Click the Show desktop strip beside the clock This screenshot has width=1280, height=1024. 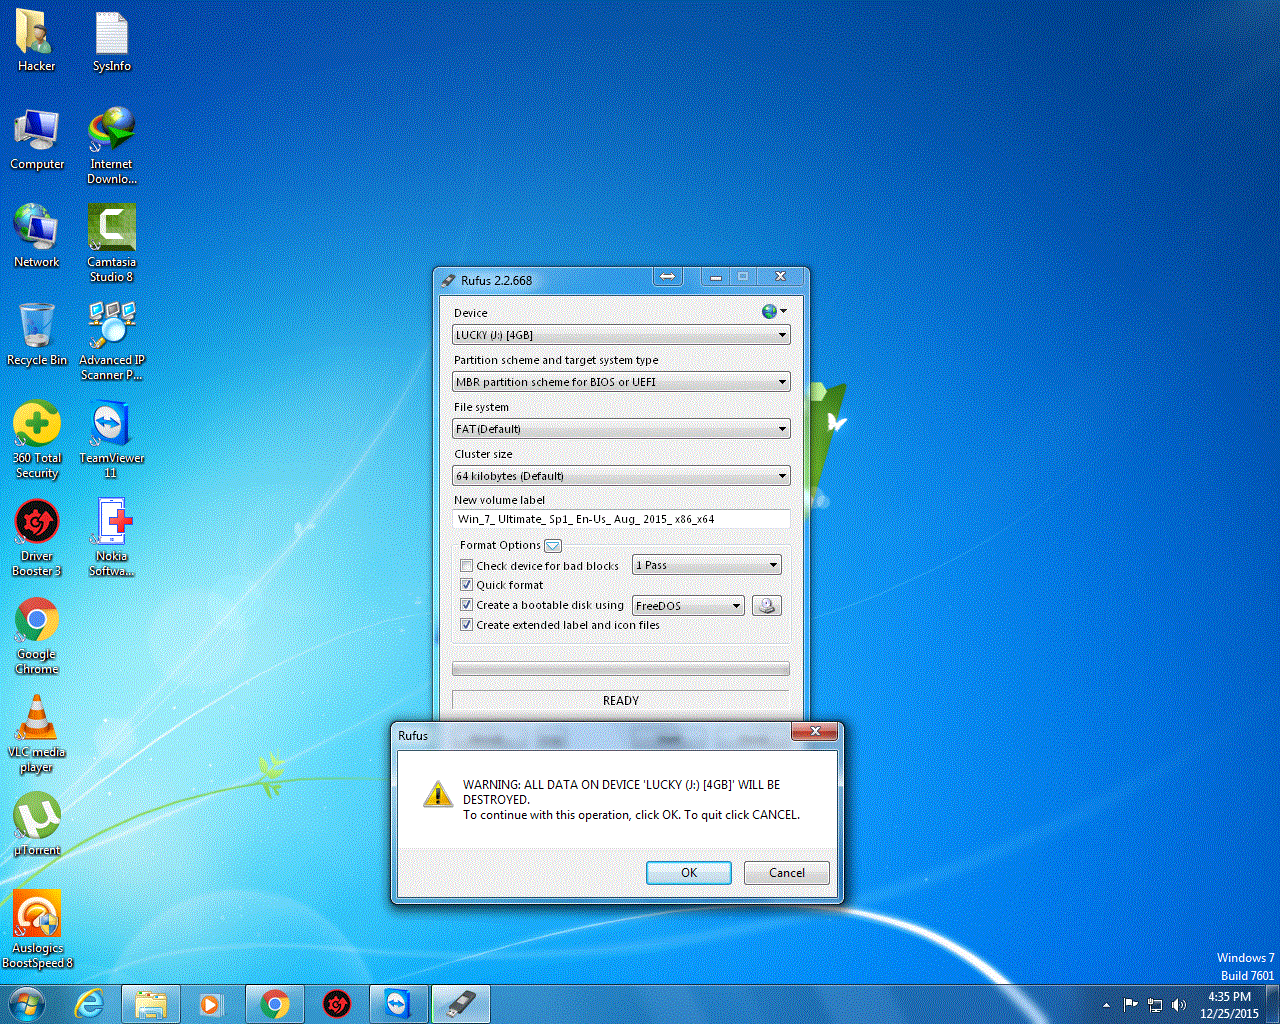click(x=1273, y=1005)
